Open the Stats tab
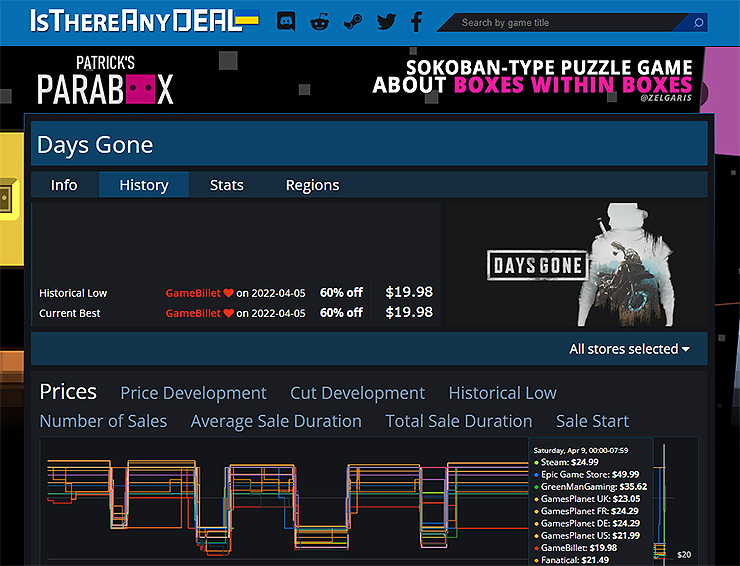This screenshot has height=566, width=740. tap(227, 185)
